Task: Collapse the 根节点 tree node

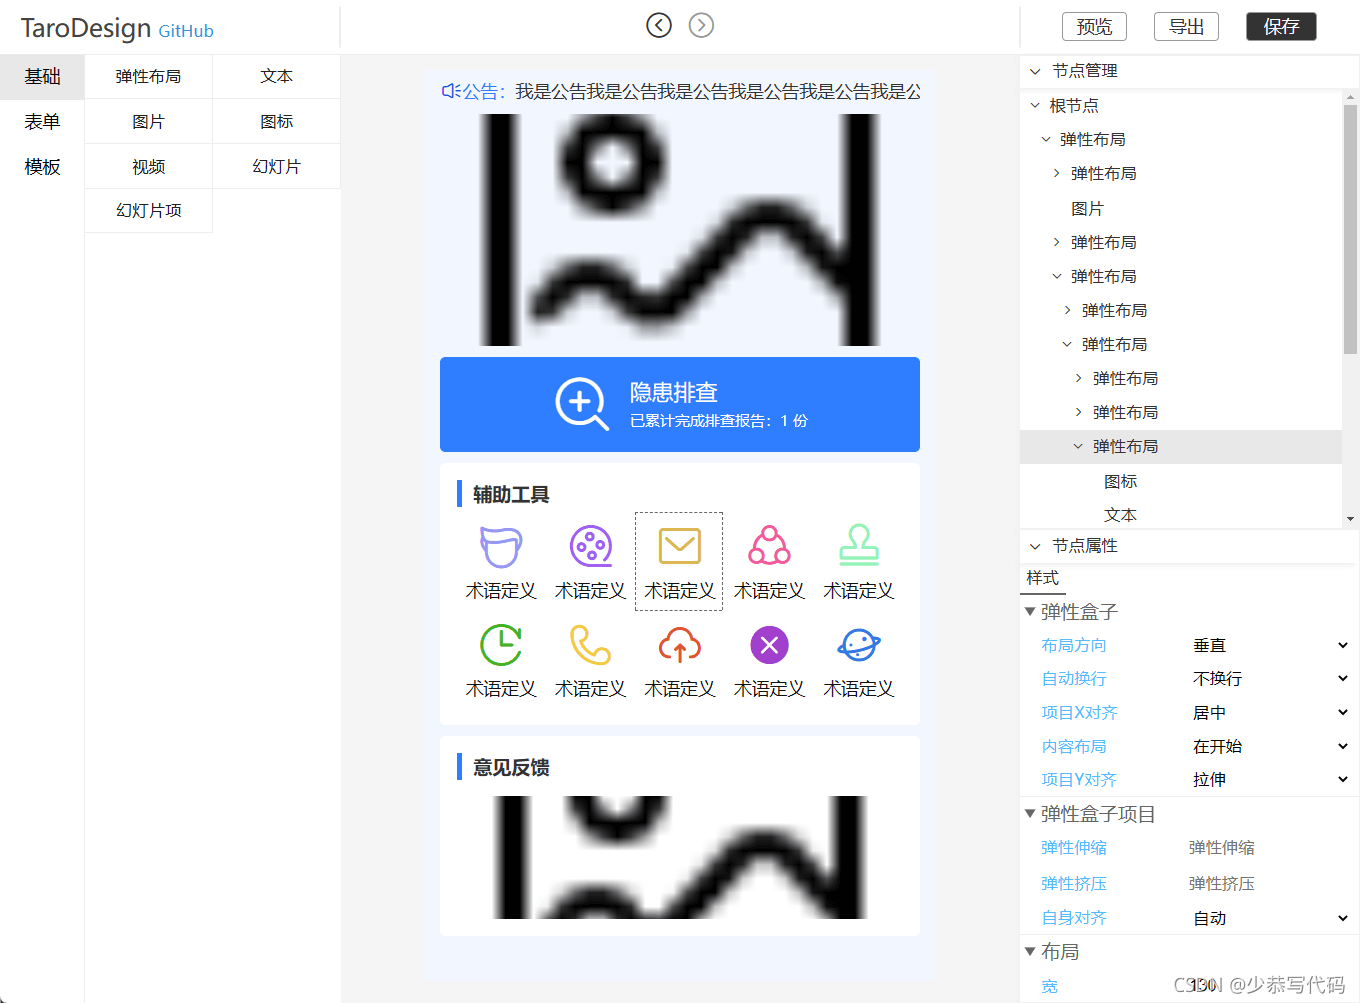Action: (x=1035, y=105)
